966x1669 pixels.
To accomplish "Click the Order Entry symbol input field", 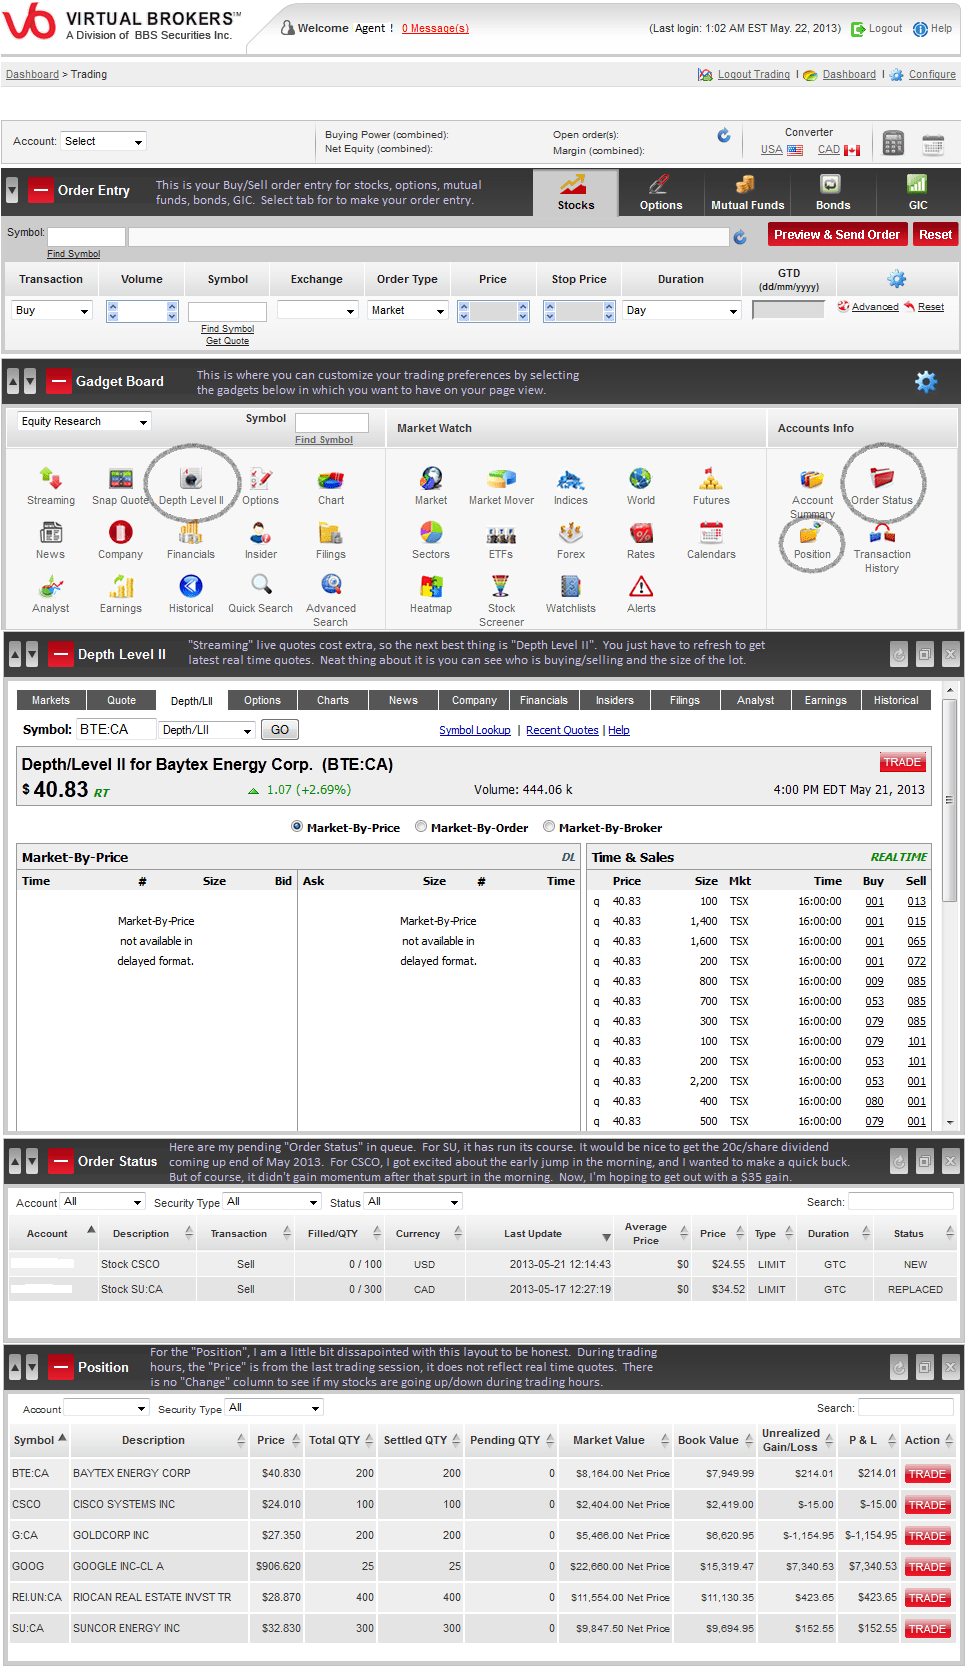I will coord(86,237).
